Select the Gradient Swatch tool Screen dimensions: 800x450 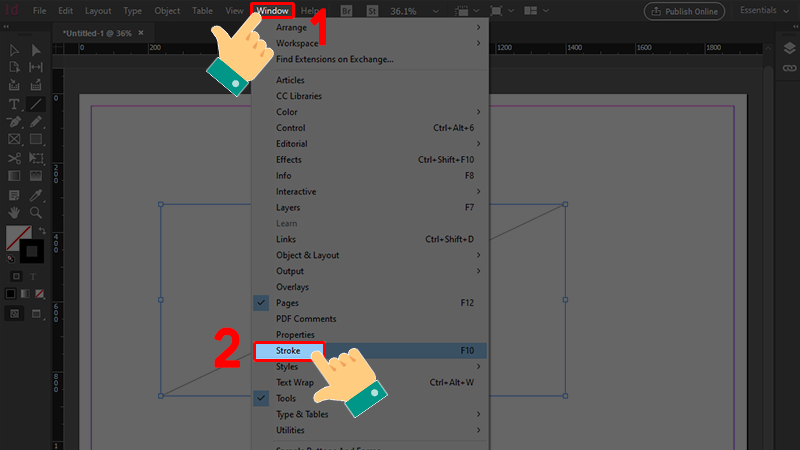pos(14,176)
